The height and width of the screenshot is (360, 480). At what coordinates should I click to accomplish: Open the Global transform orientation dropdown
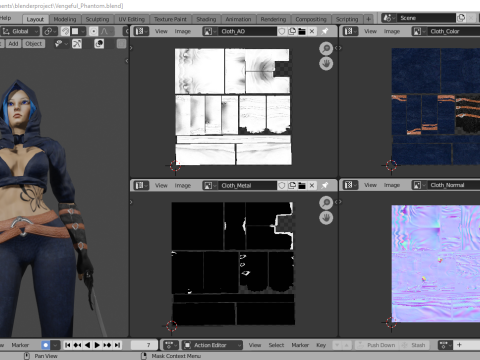click(20, 31)
